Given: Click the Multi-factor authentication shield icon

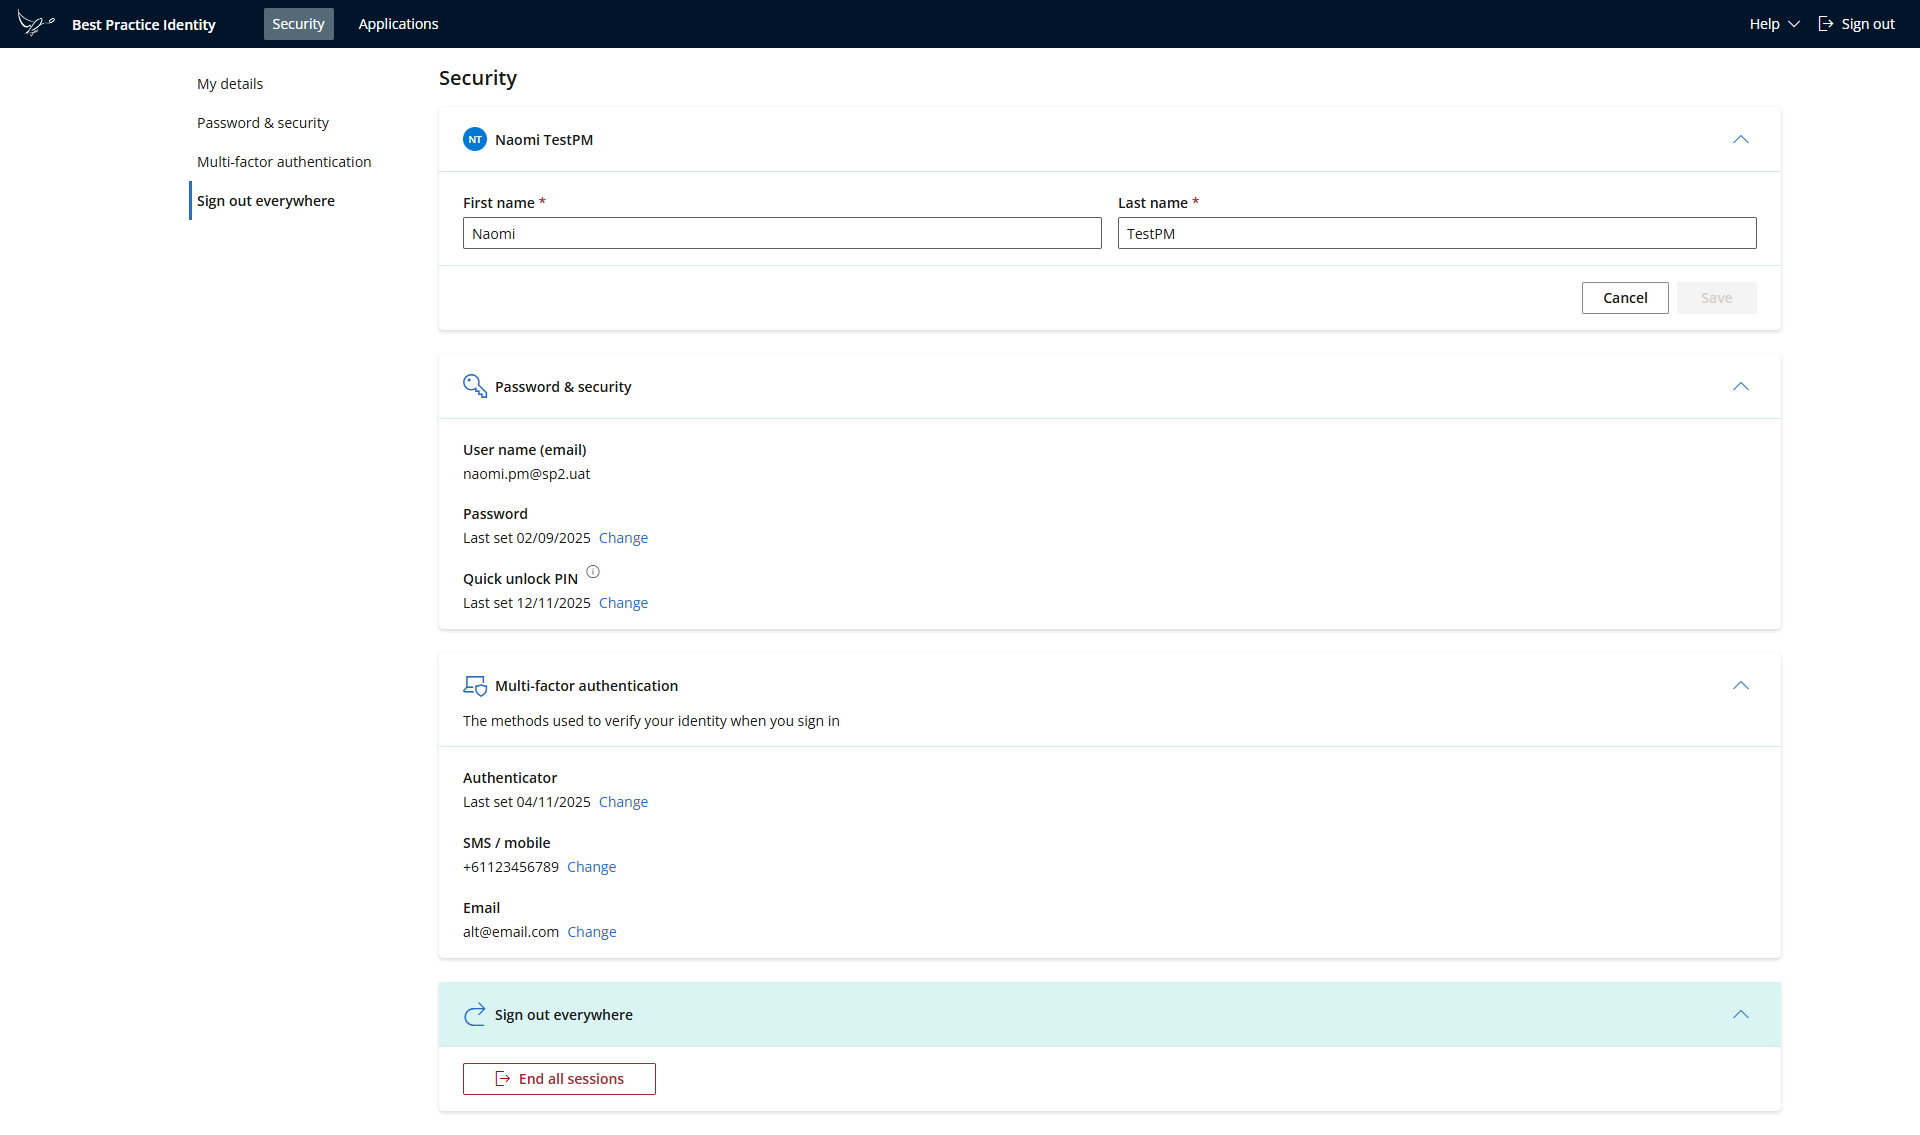Looking at the screenshot, I should pos(475,686).
